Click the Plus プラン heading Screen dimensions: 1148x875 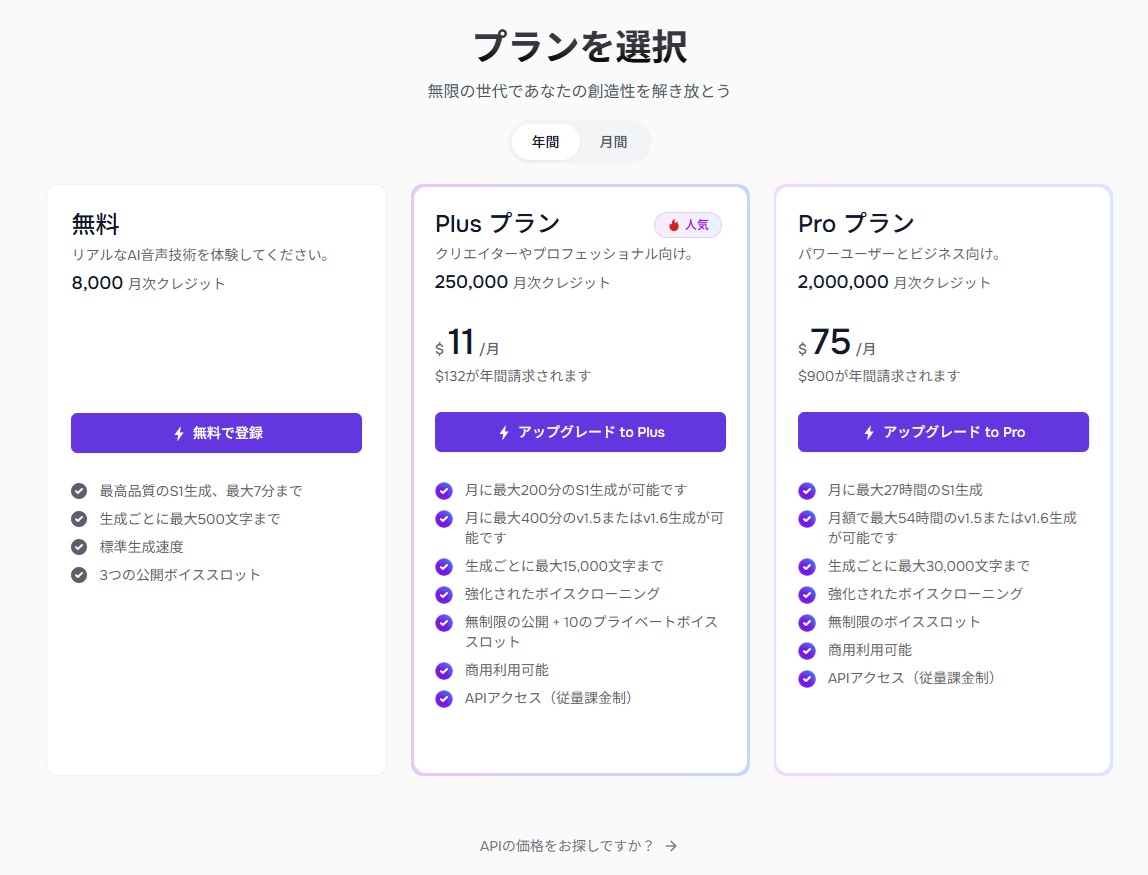[x=497, y=223]
